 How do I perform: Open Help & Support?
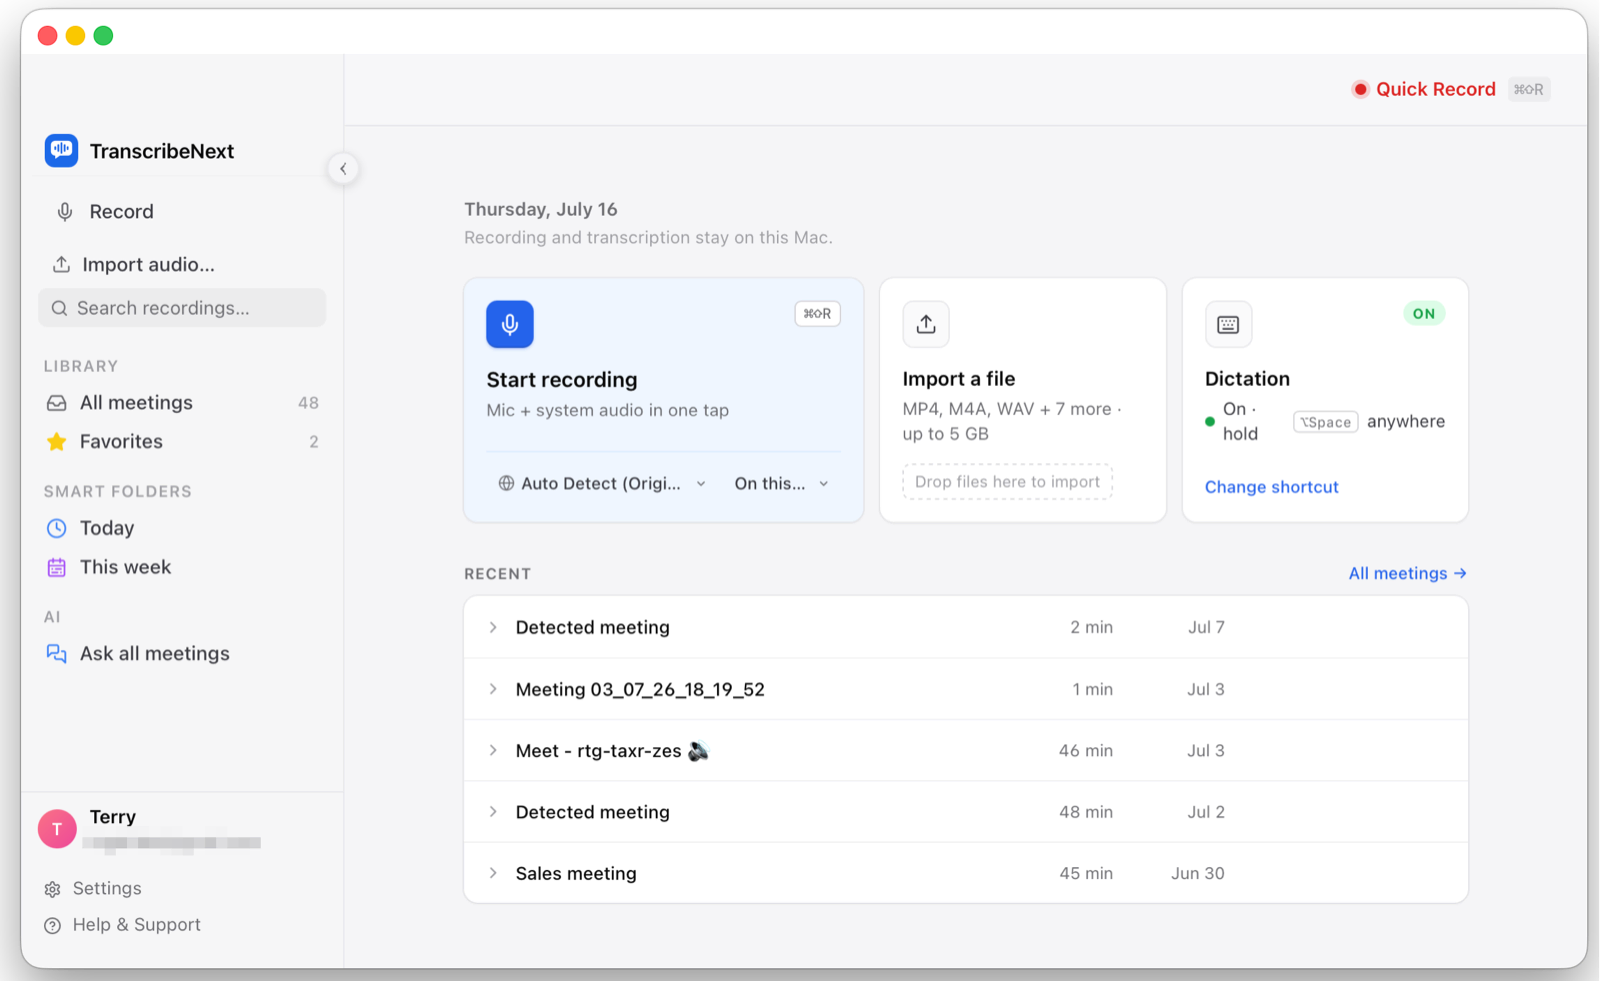tap(137, 926)
